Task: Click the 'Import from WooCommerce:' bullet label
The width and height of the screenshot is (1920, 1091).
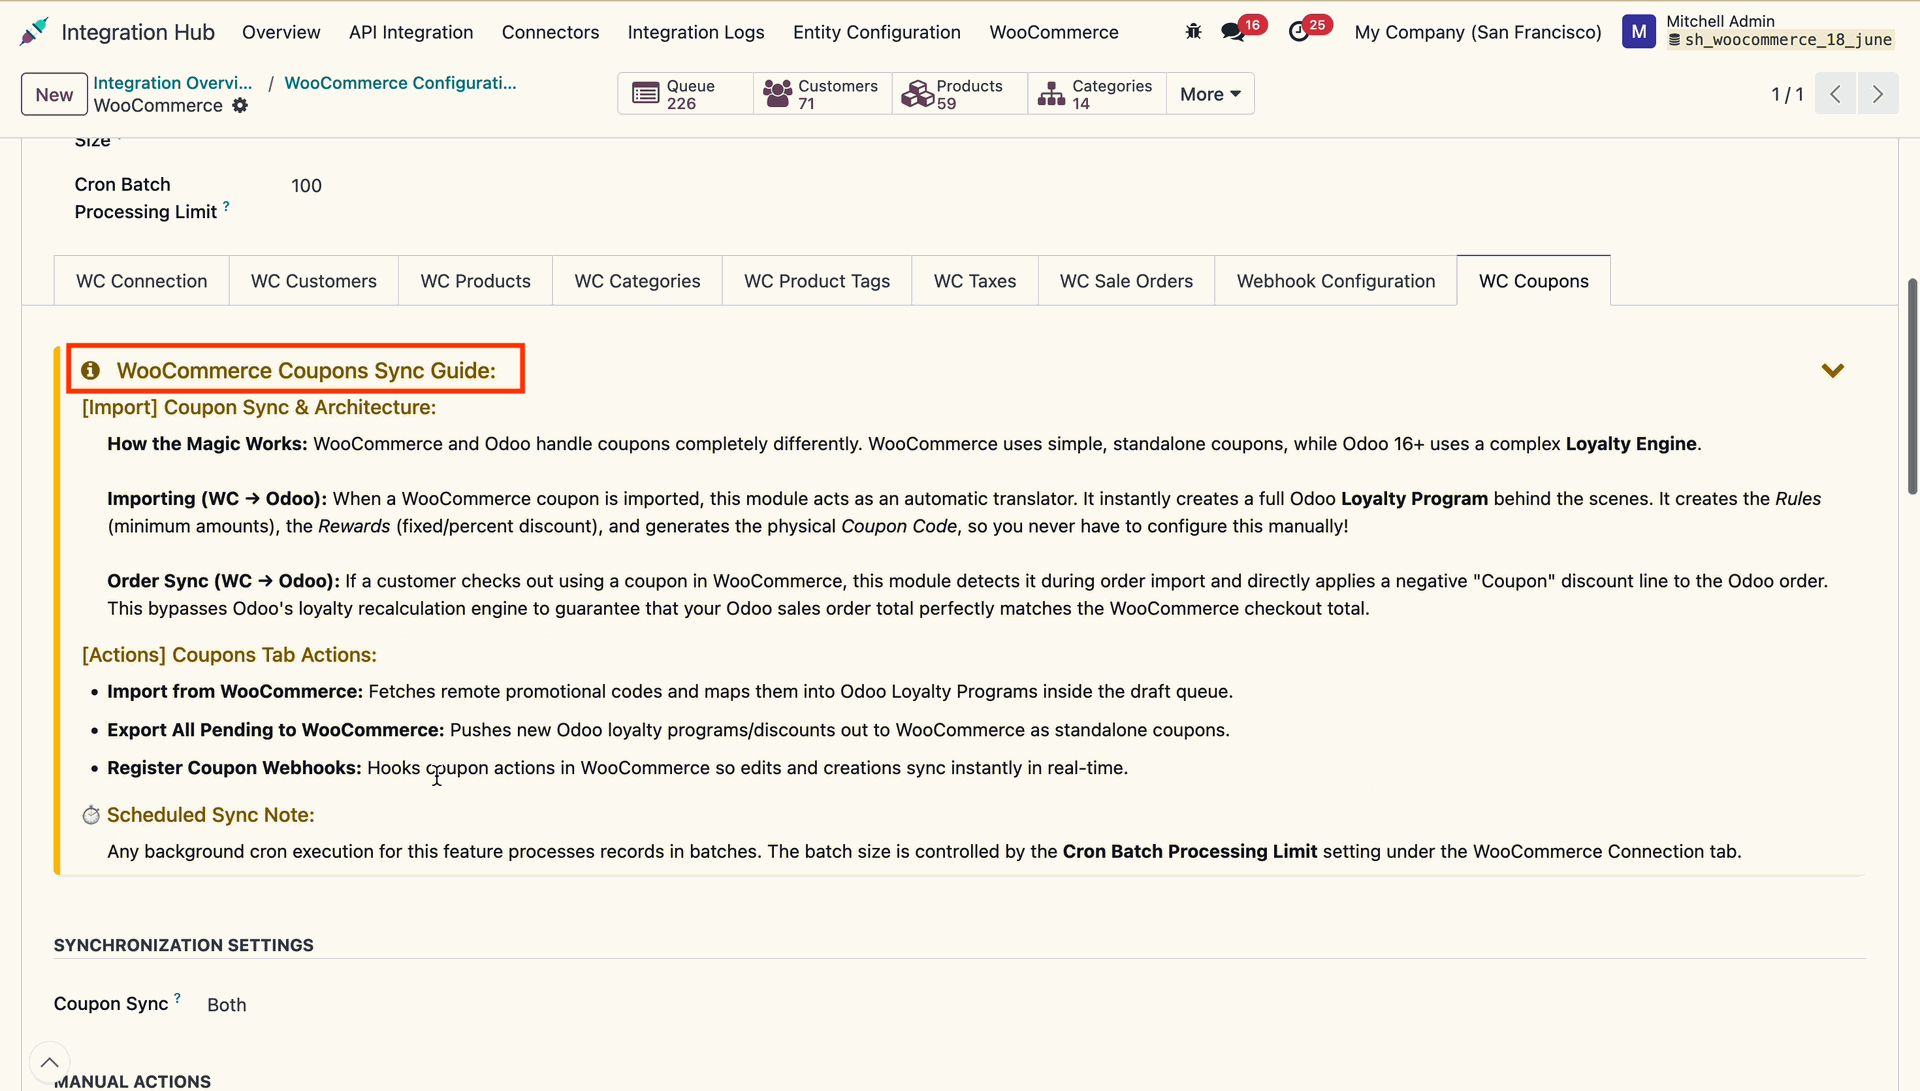Action: click(x=235, y=691)
